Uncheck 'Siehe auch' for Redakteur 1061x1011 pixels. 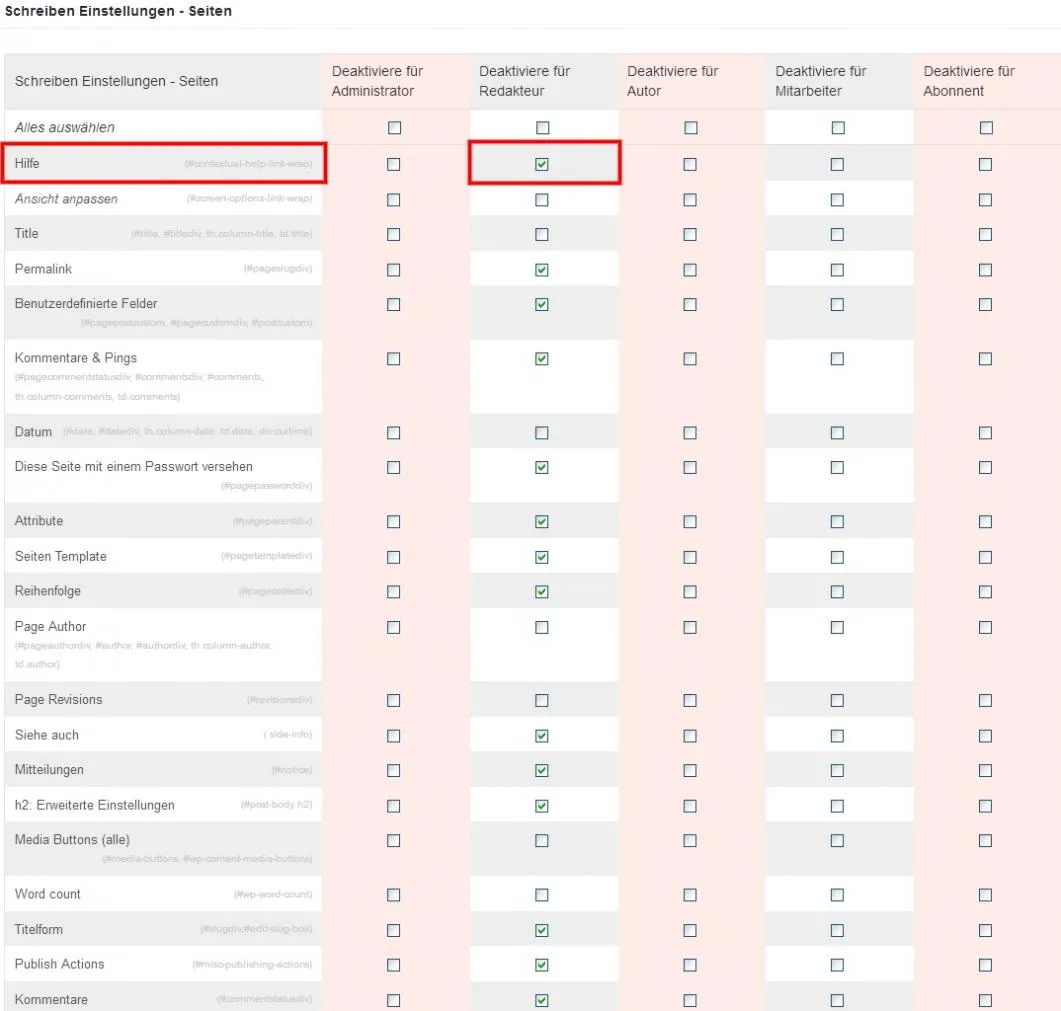[541, 736]
